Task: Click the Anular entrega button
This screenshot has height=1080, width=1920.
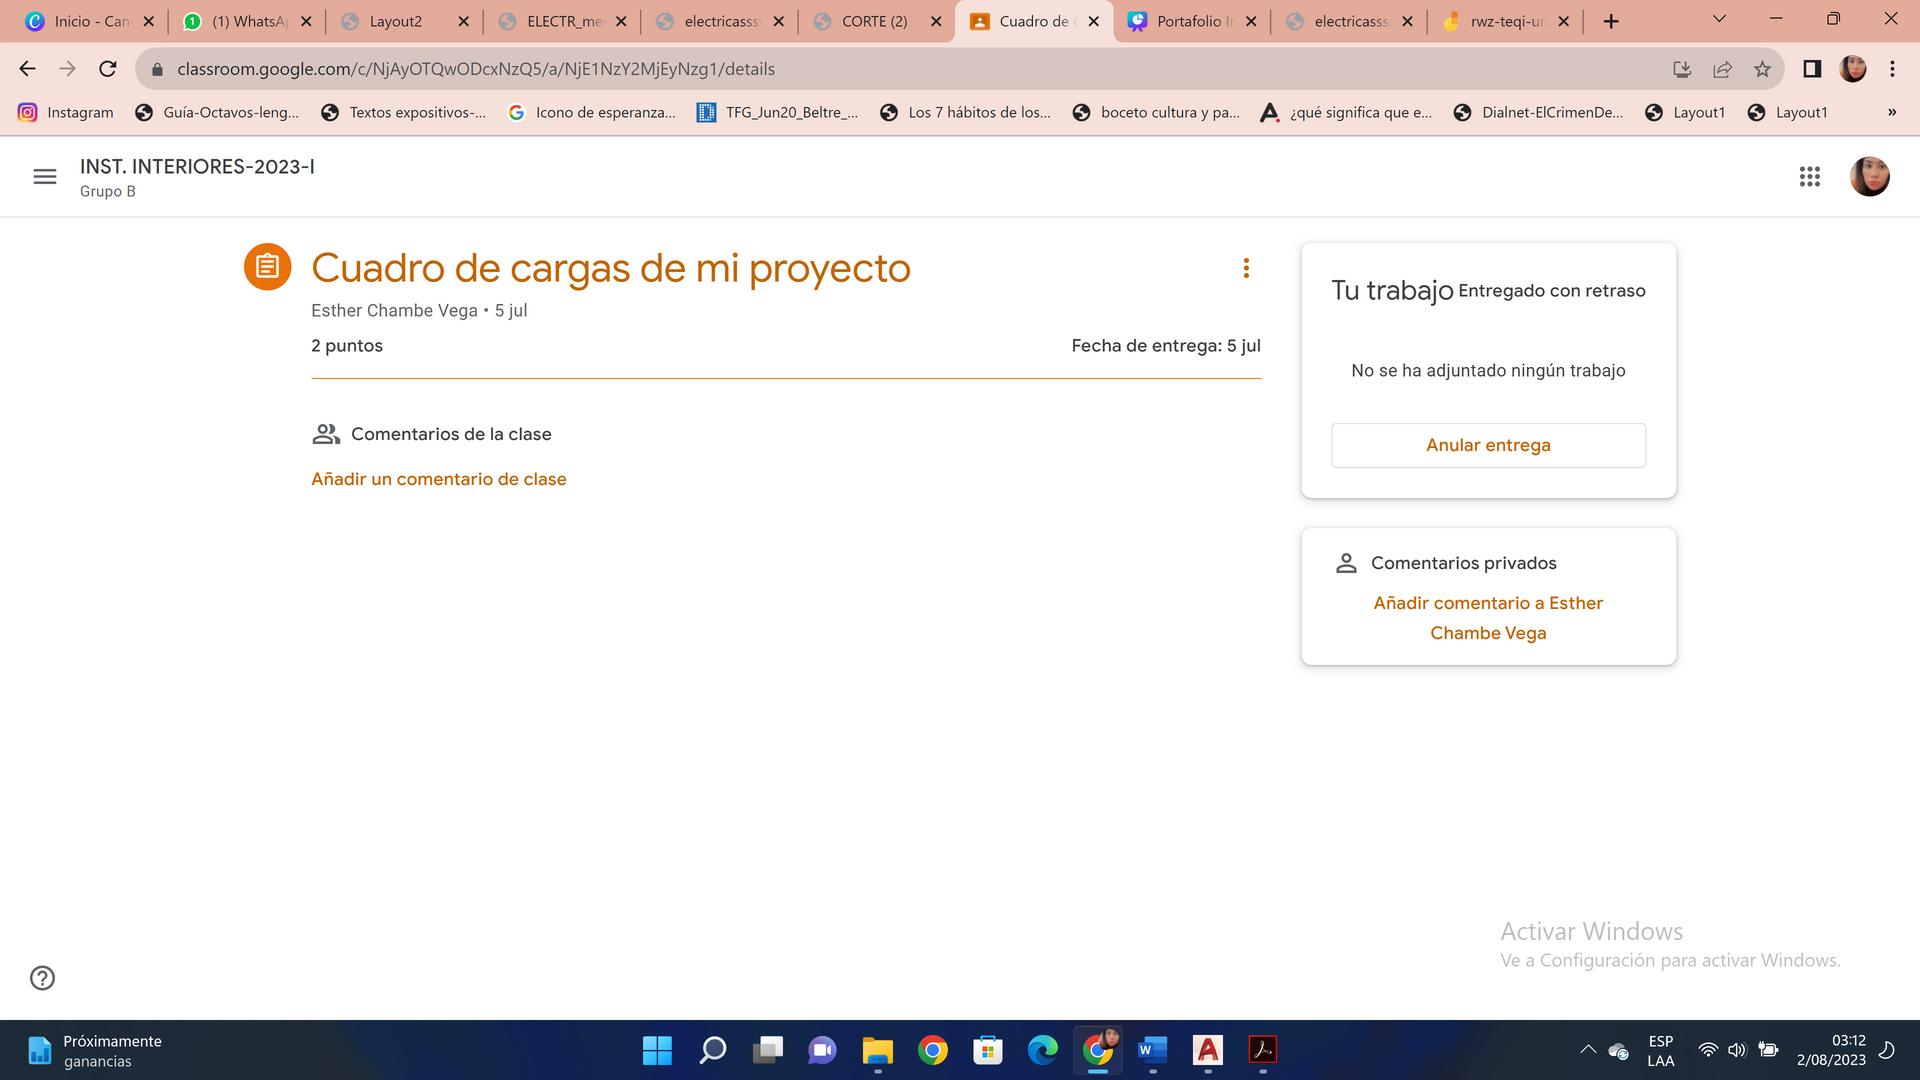Action: pyautogui.click(x=1488, y=445)
